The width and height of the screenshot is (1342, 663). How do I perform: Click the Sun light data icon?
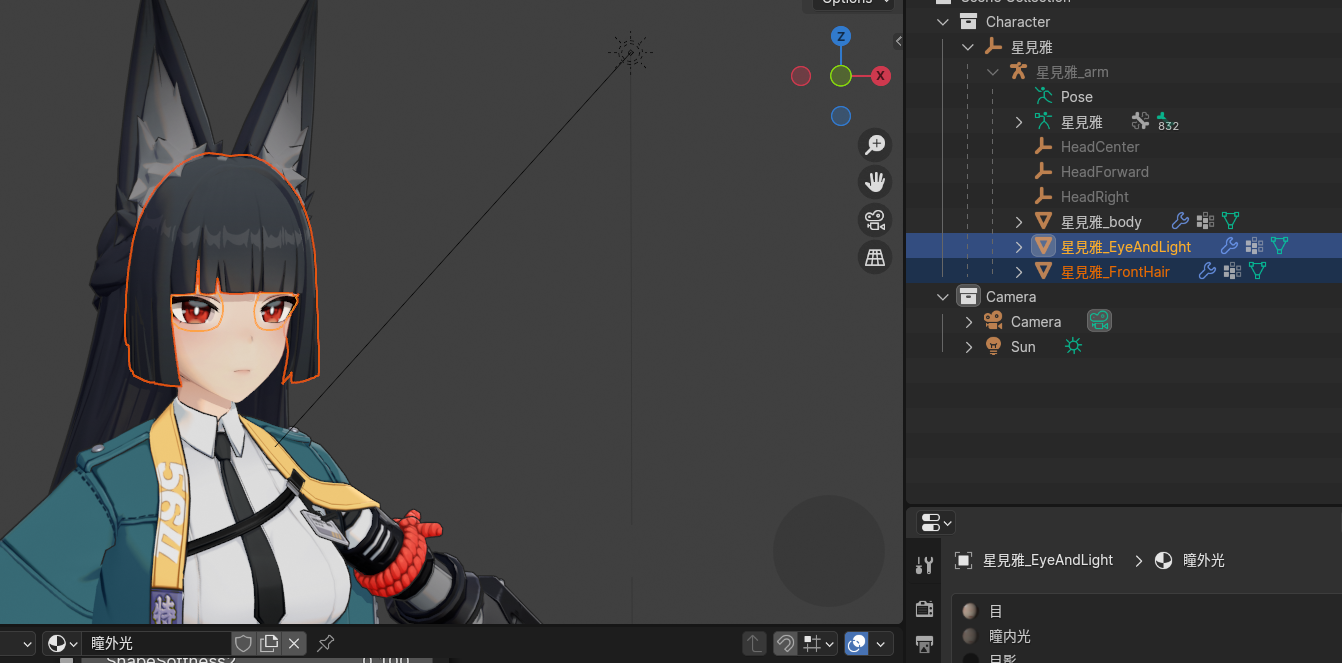pos(1073,347)
